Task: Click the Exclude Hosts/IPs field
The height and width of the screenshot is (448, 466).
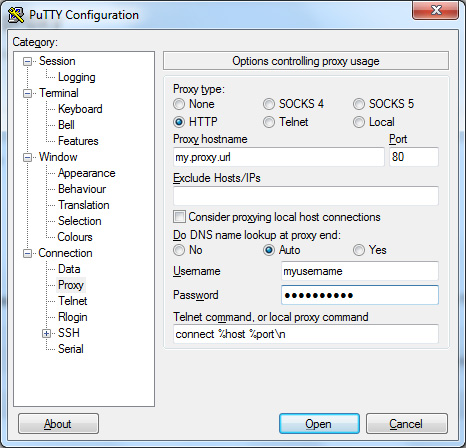Action: (x=306, y=196)
